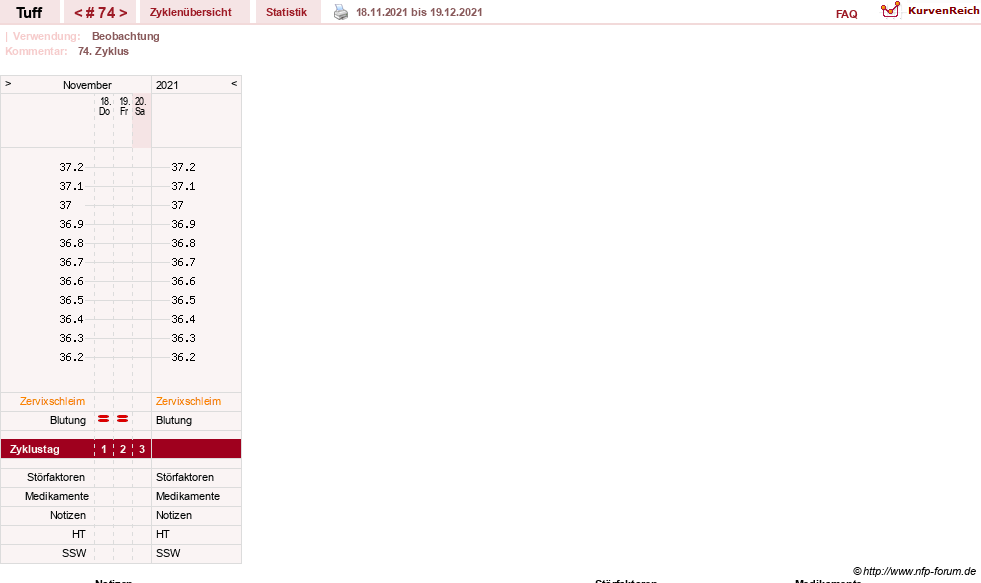Image resolution: width=981 pixels, height=583 pixels.
Task: Open the # 74 cycle tab
Action: point(100,12)
